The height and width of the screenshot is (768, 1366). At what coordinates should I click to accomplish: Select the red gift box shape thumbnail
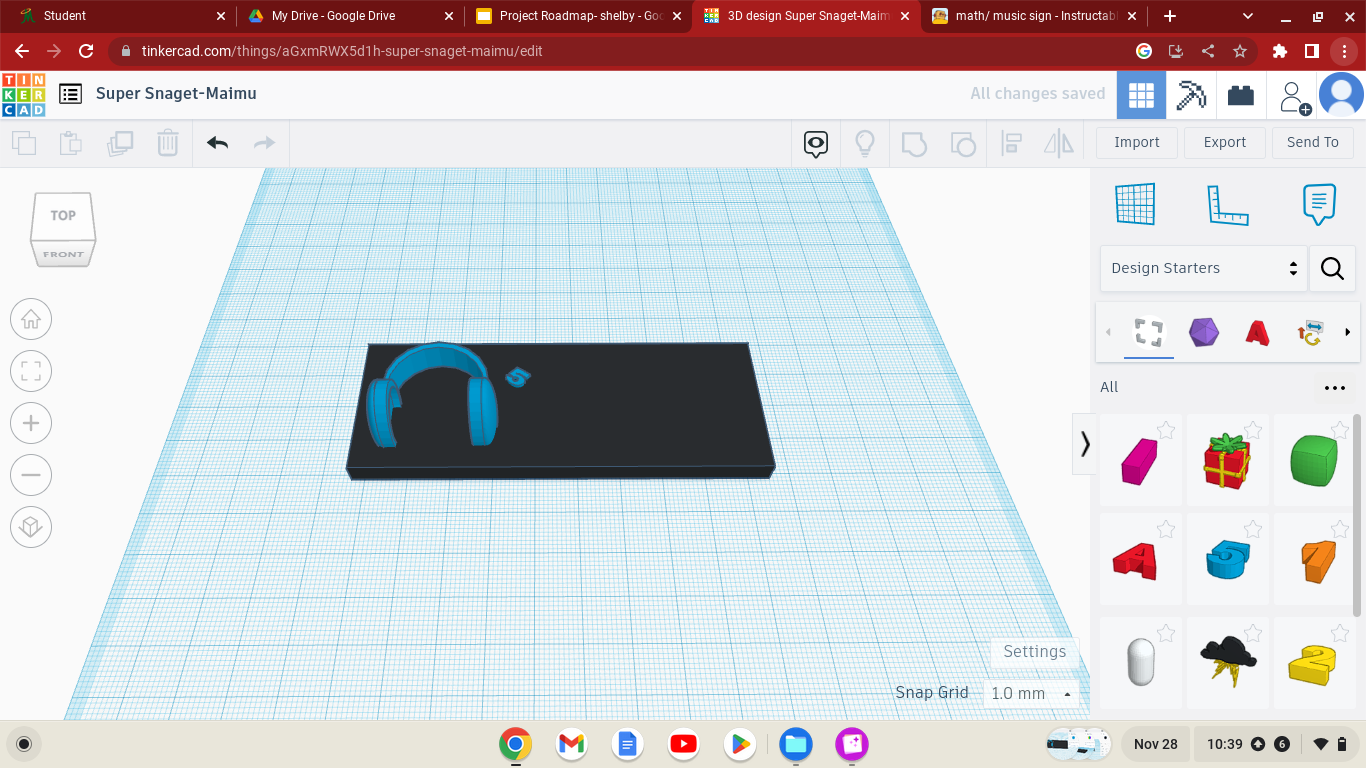click(x=1228, y=460)
